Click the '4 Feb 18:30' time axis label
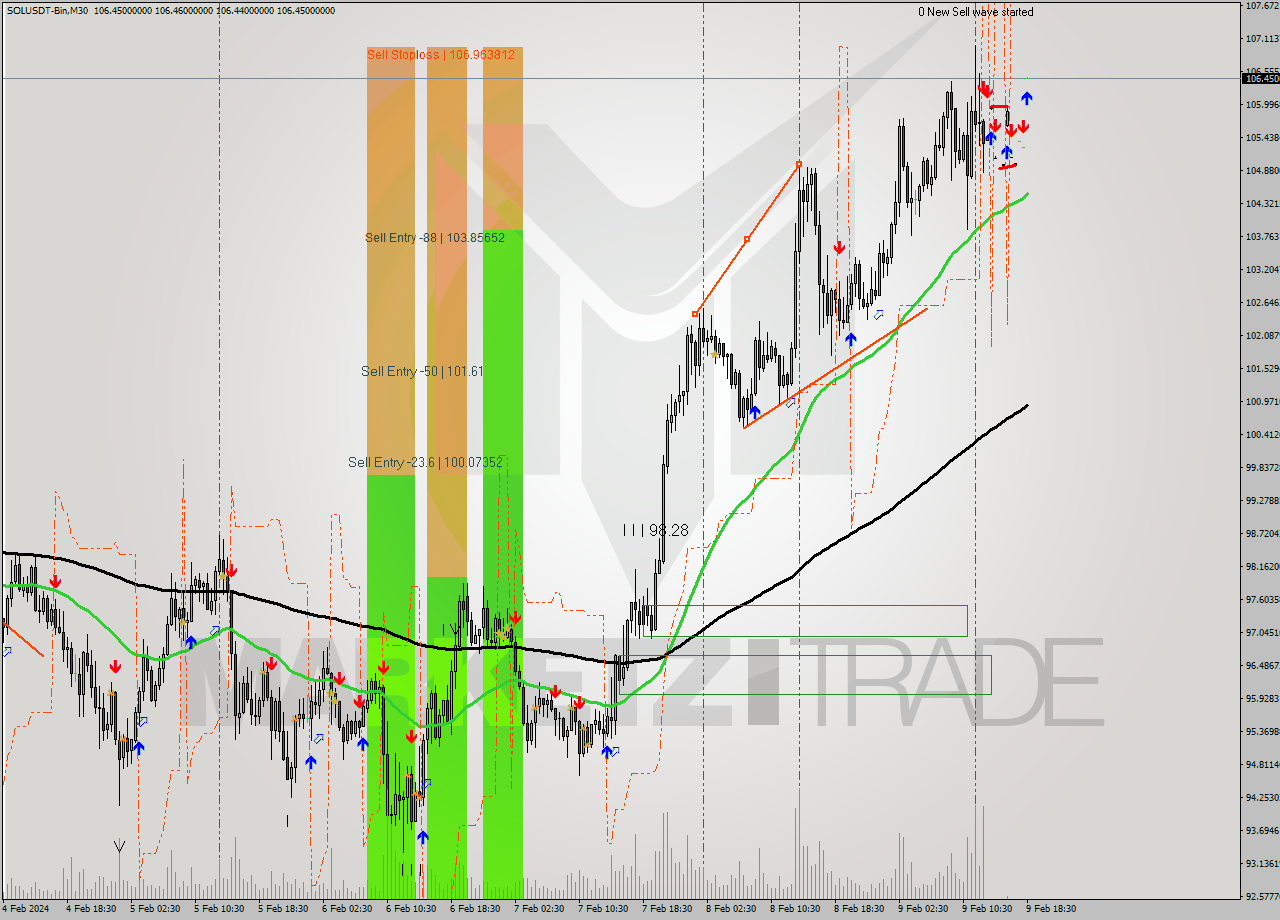 click(91, 909)
